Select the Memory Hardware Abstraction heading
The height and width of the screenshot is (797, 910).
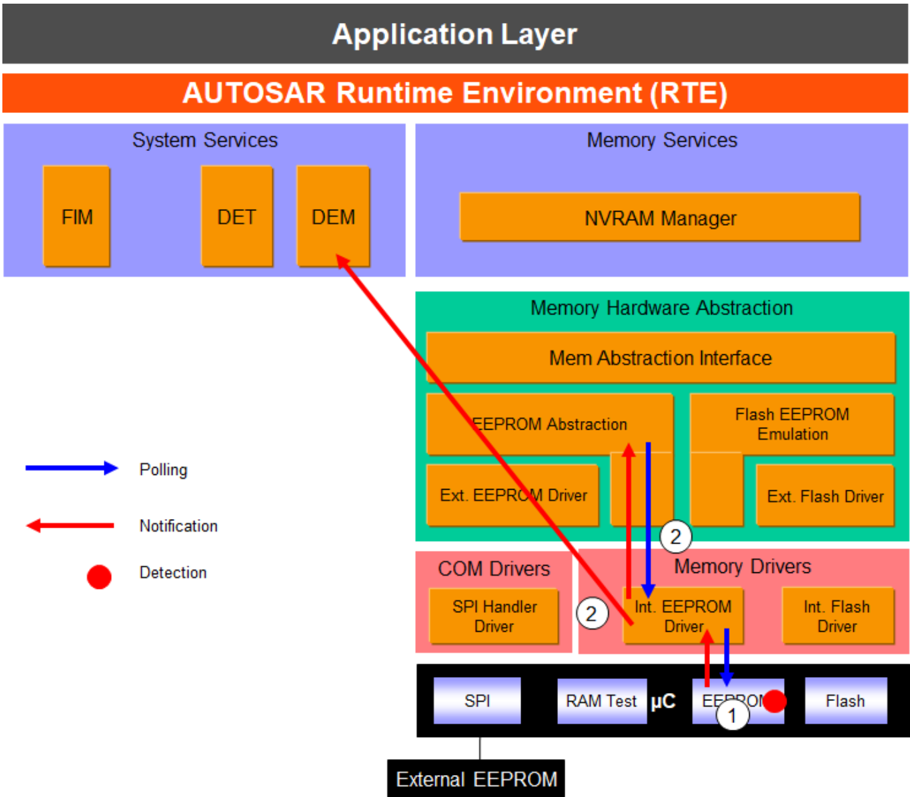[662, 308]
